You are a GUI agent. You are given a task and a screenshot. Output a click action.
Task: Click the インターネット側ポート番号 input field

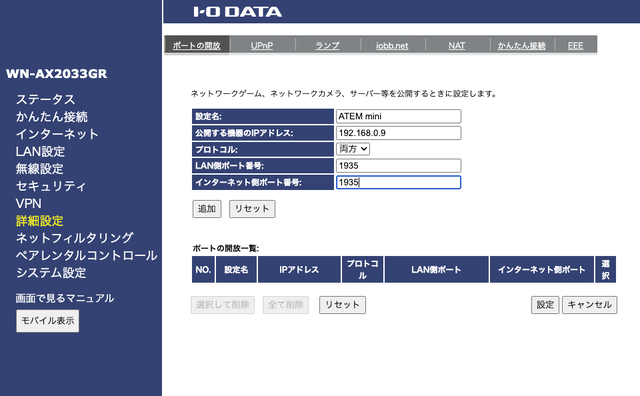tap(398, 182)
